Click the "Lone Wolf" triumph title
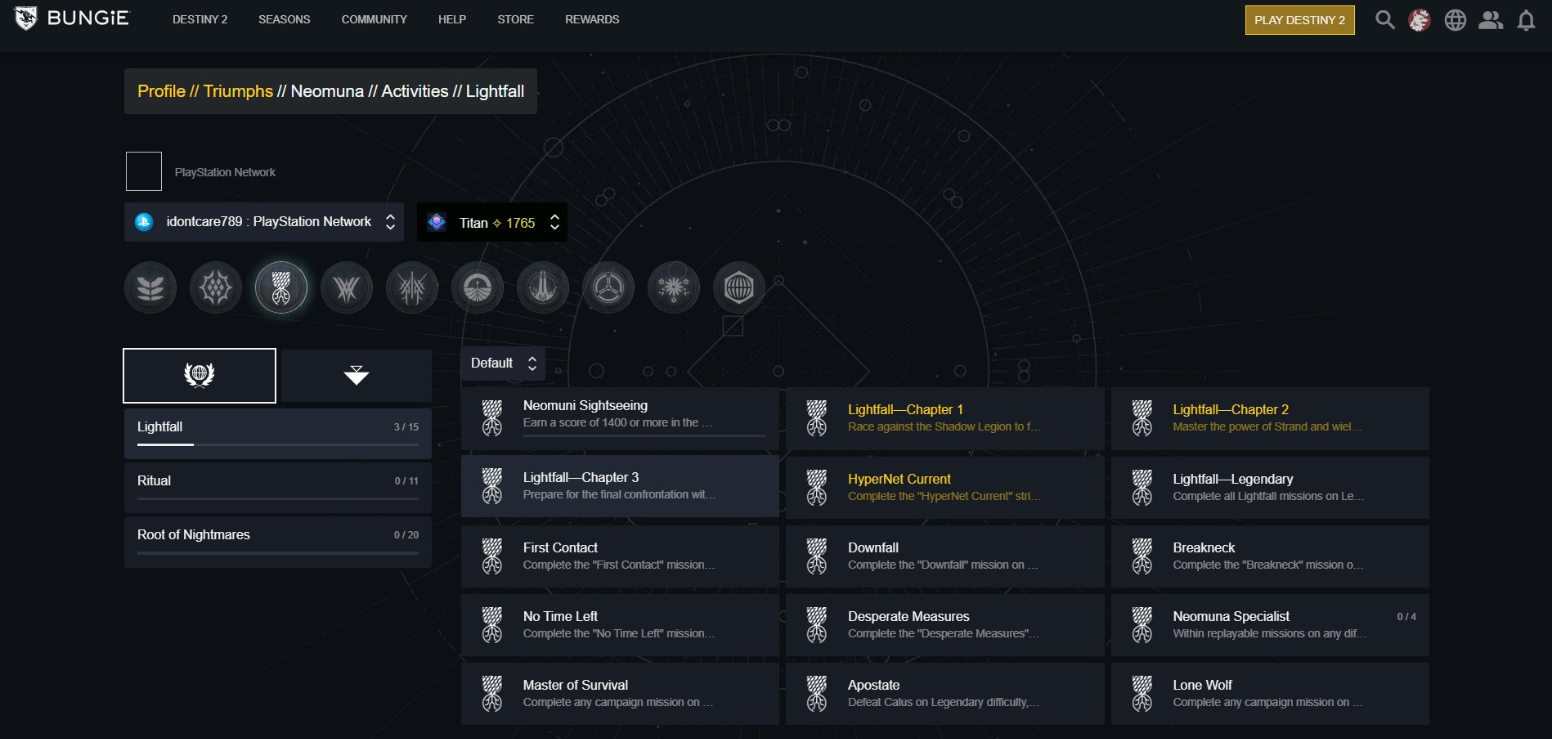The height and width of the screenshot is (739, 1552). point(1202,686)
